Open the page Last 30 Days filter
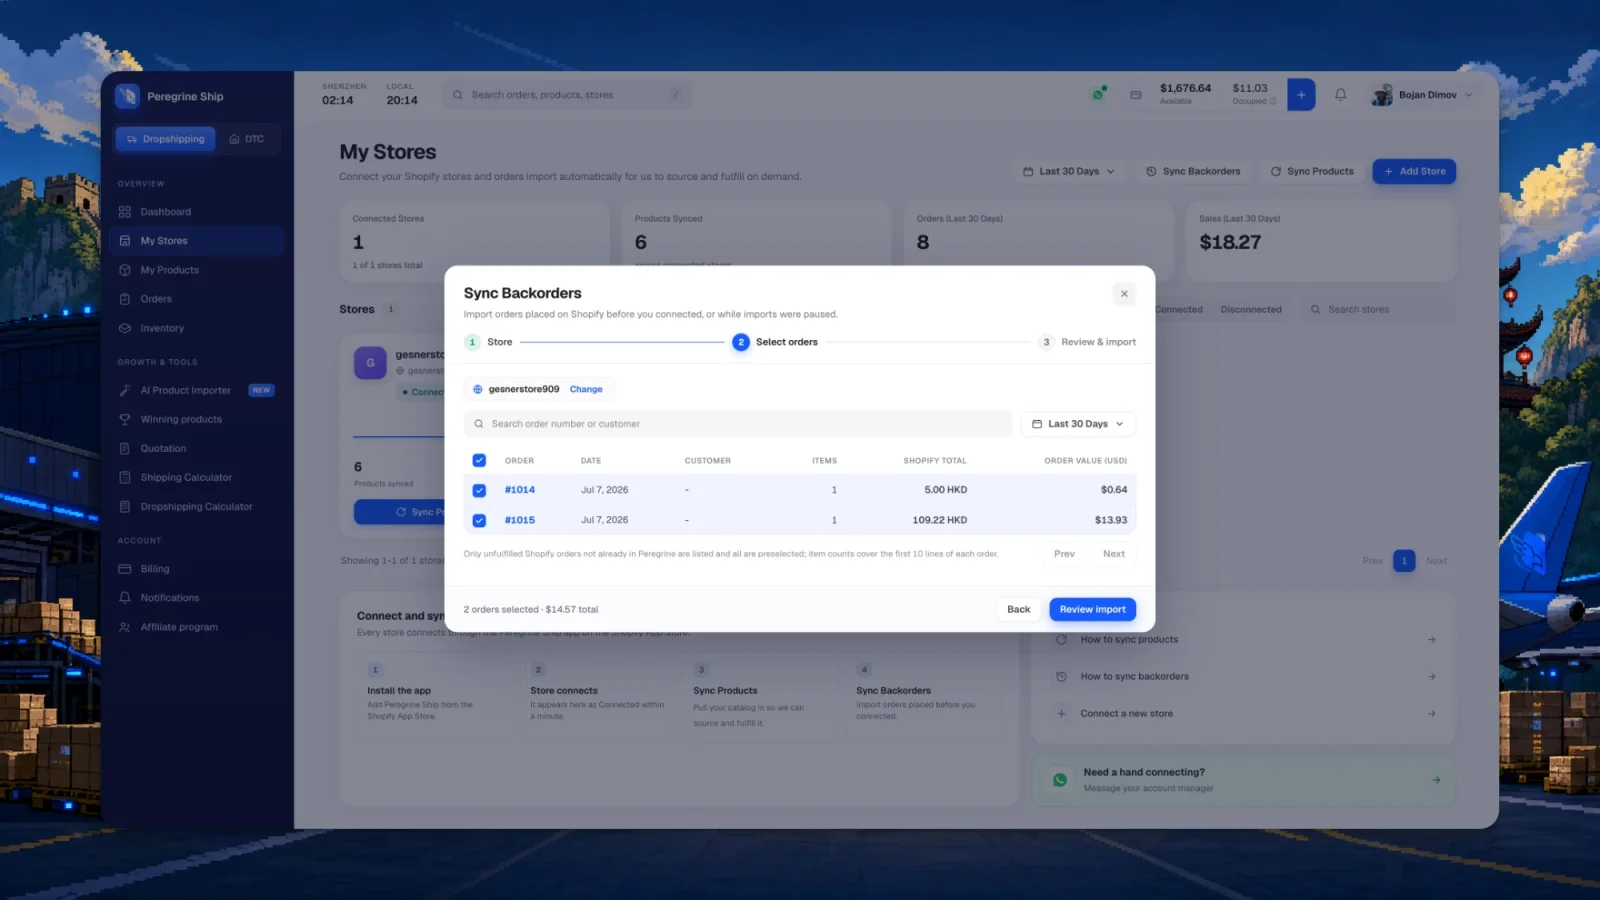This screenshot has height=900, width=1600. point(1068,171)
